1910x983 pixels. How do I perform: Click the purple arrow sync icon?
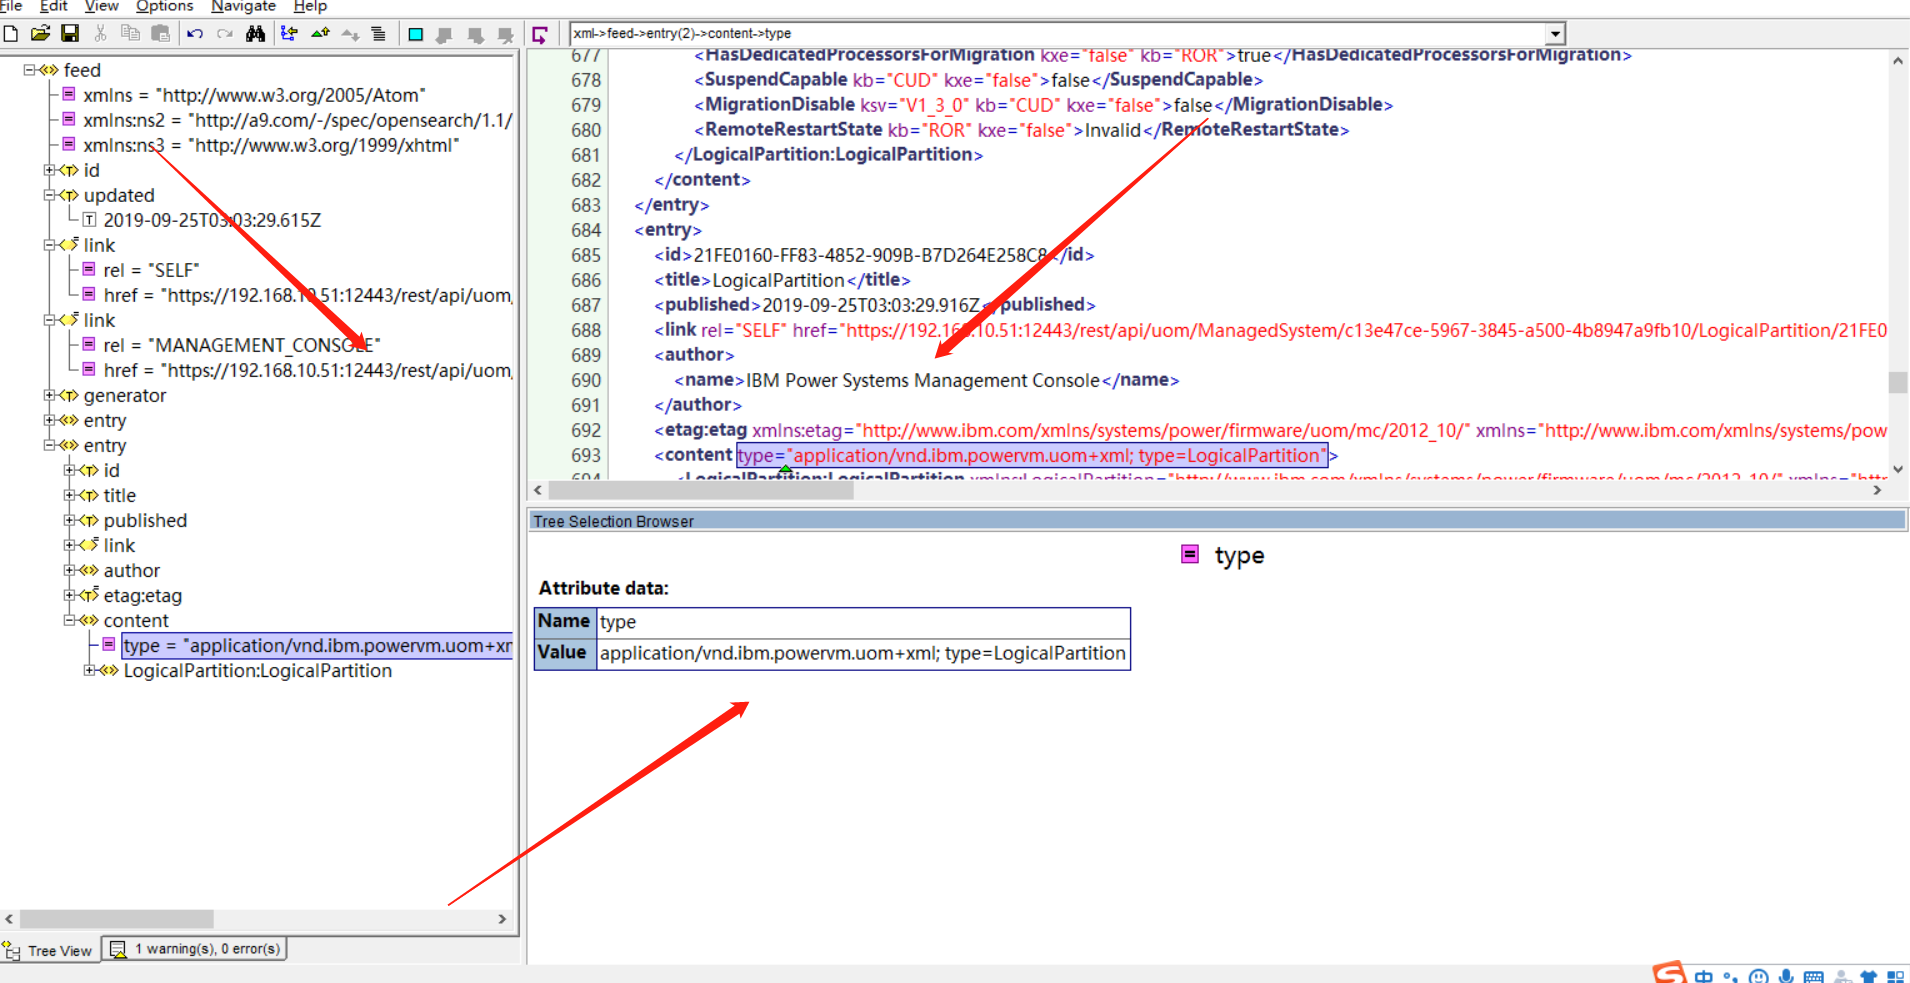pos(540,35)
